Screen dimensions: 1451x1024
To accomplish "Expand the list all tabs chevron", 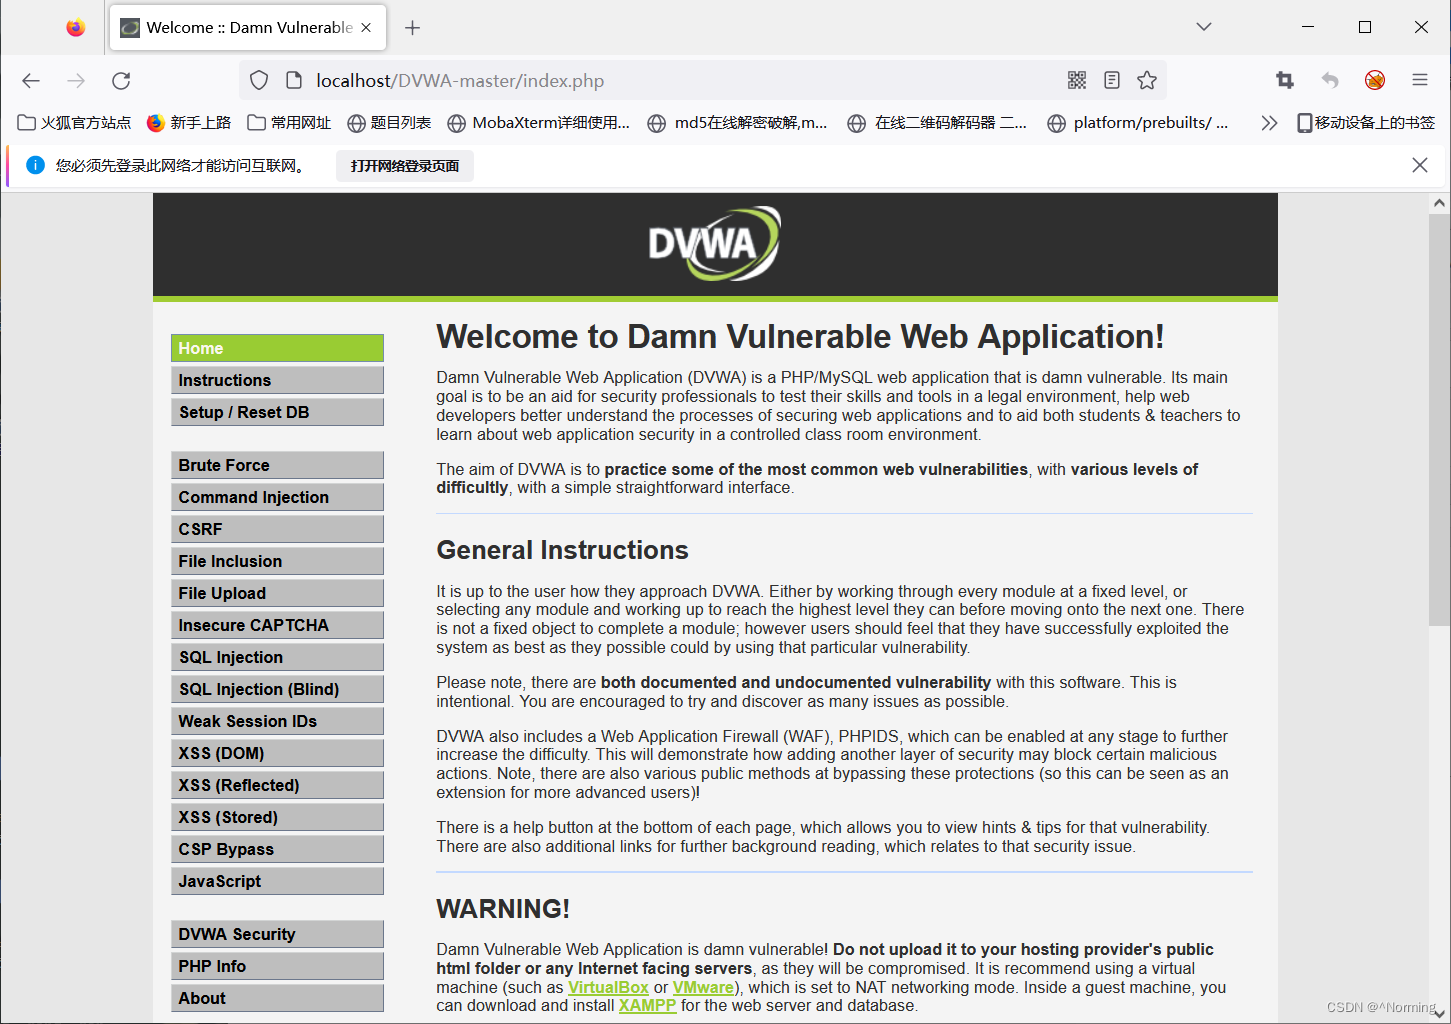I will click(x=1204, y=27).
